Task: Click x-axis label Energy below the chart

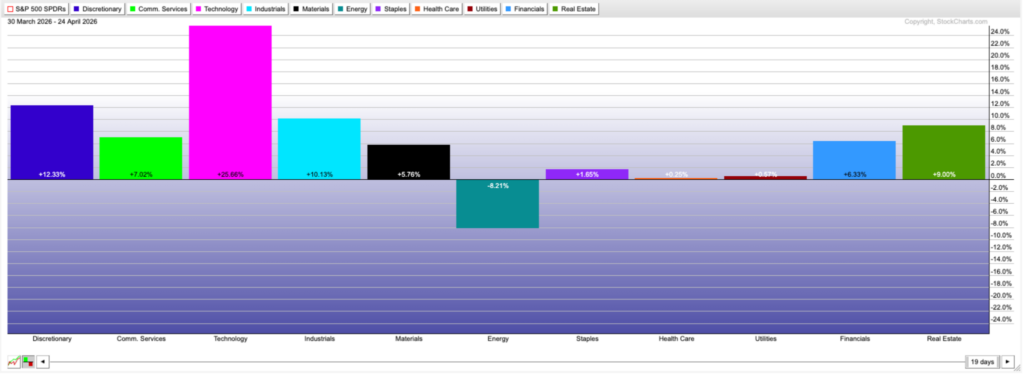Action: 498,338
